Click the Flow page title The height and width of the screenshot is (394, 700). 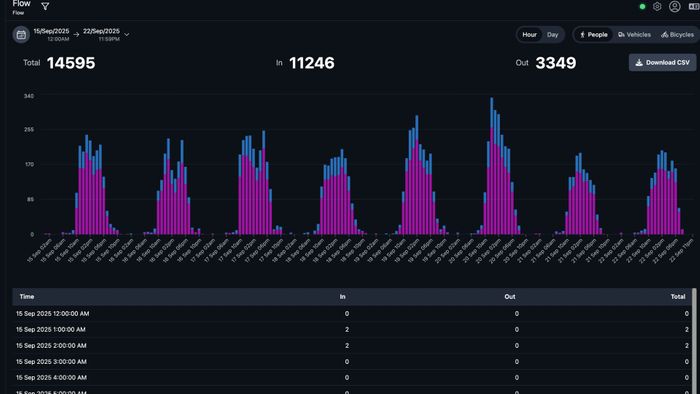point(21,4)
